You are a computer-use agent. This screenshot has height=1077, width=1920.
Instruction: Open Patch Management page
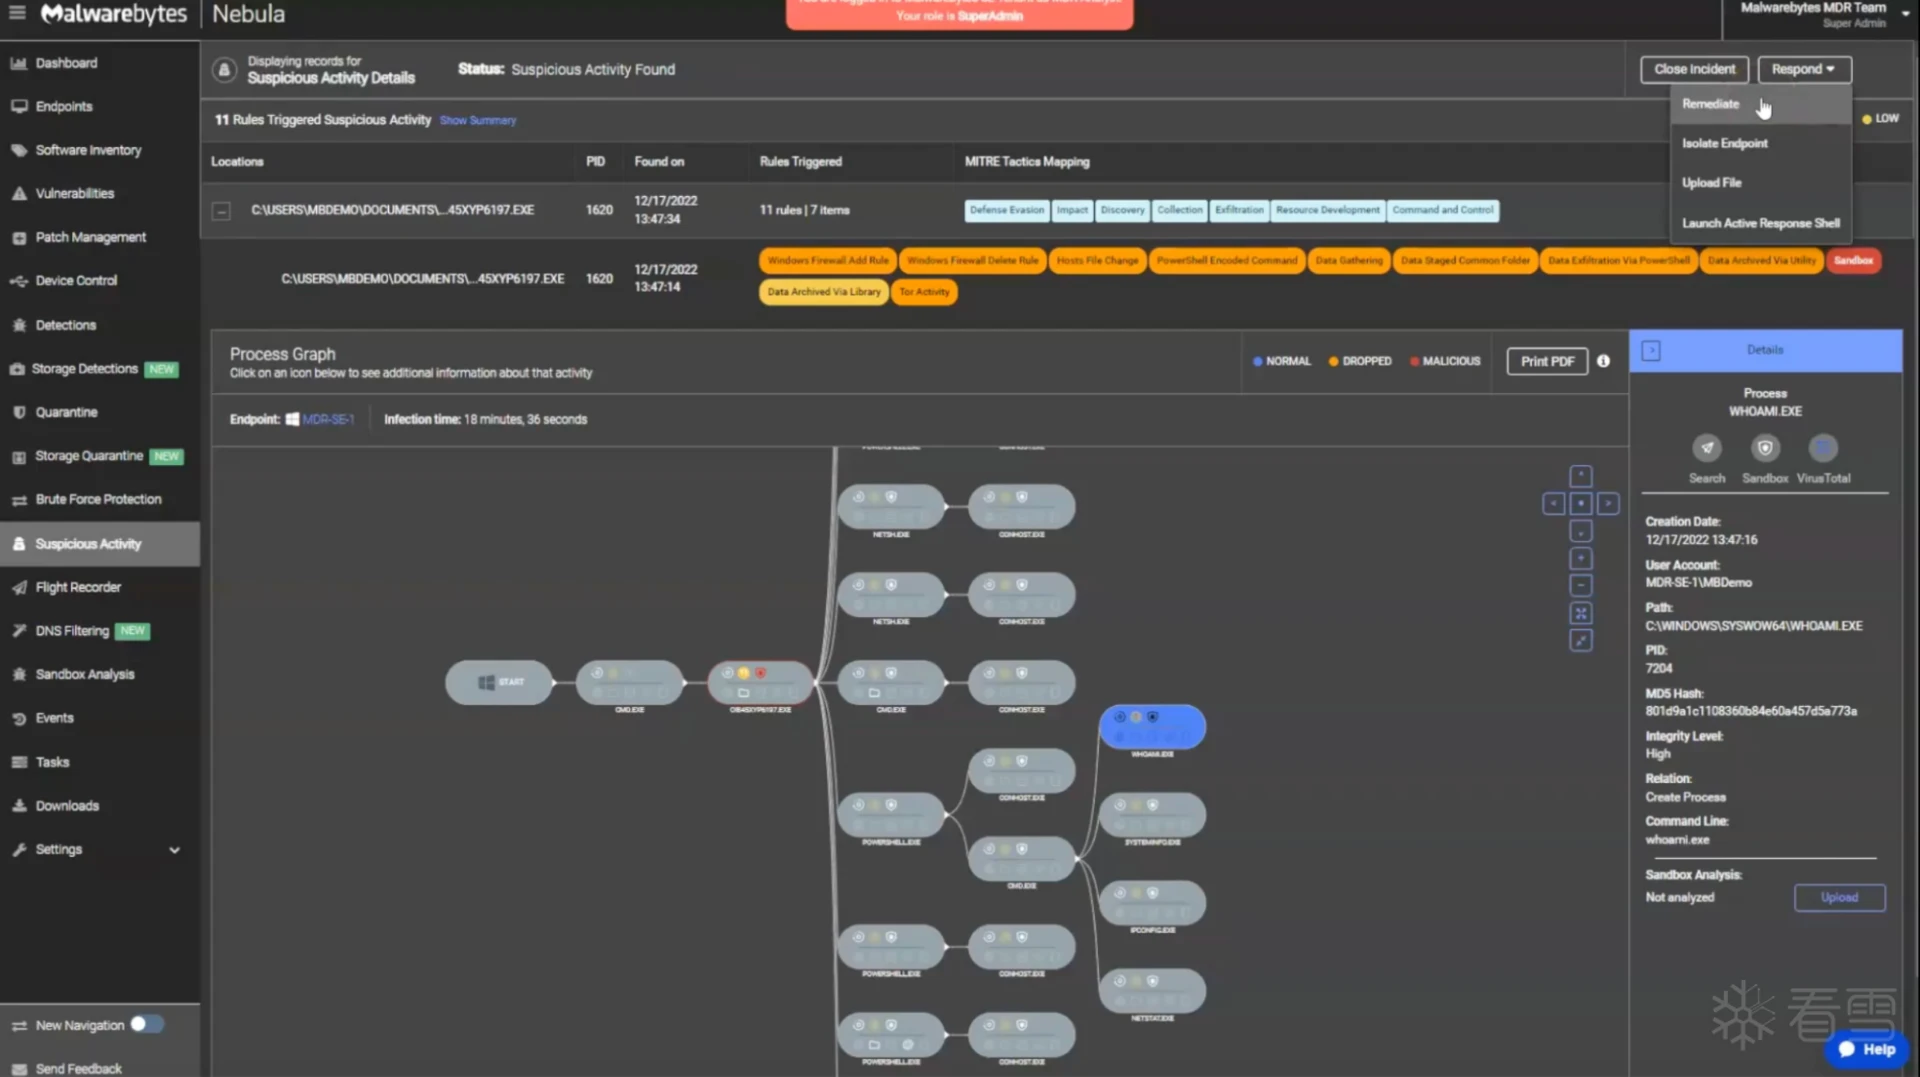click(x=90, y=237)
